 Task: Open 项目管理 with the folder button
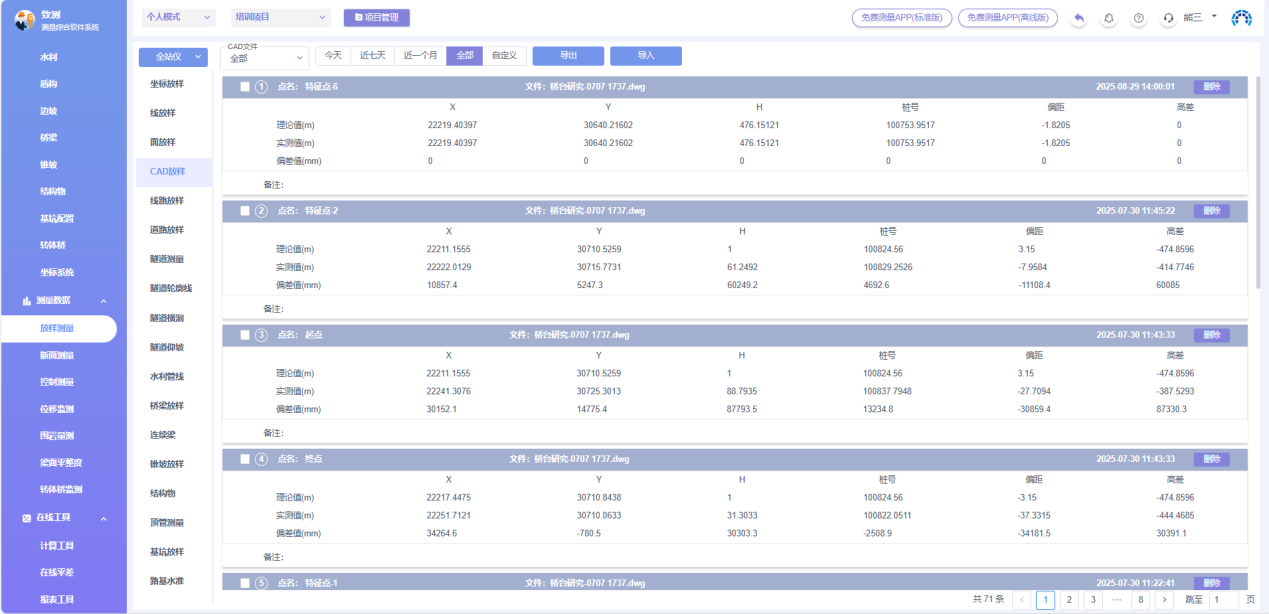376,18
